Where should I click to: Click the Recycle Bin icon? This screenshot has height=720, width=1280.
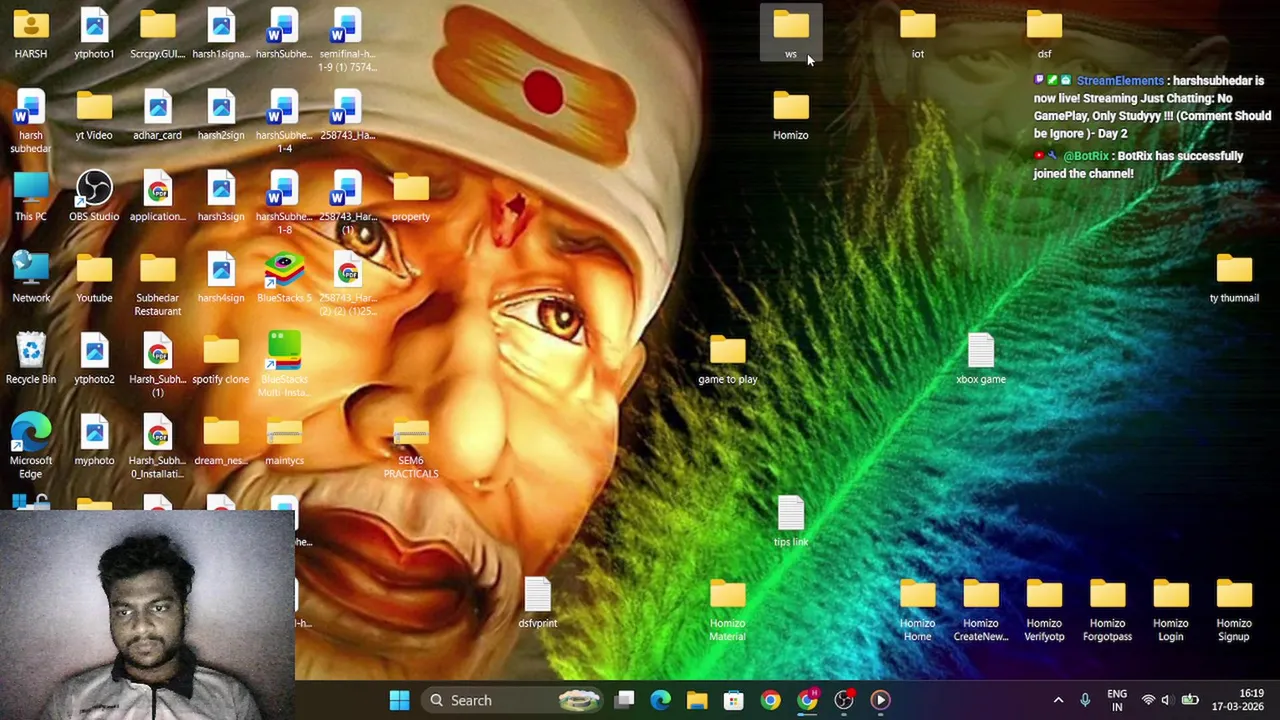coord(31,359)
